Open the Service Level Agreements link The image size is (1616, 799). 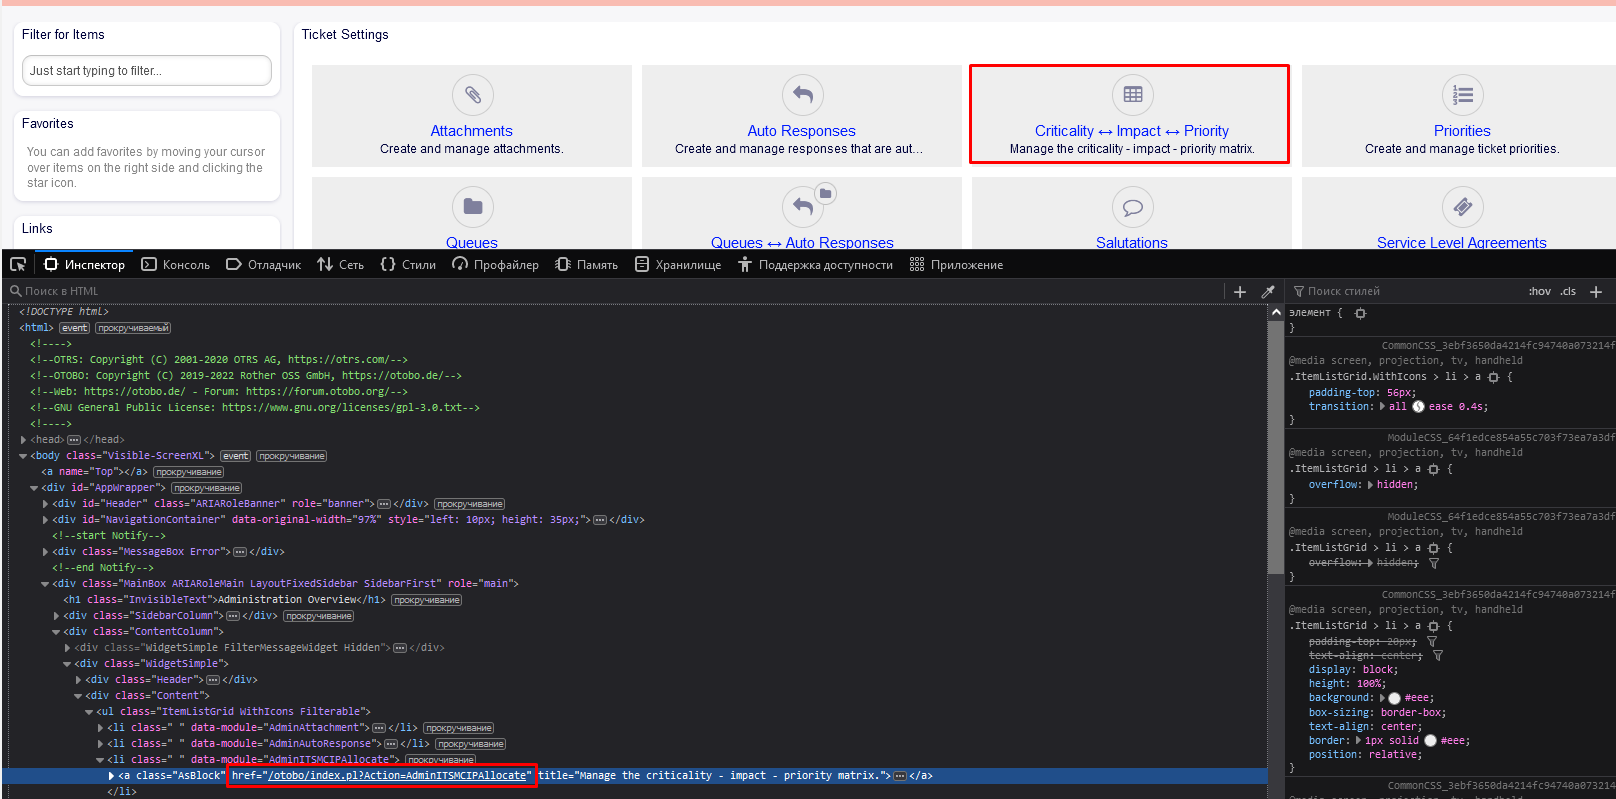click(x=1461, y=242)
